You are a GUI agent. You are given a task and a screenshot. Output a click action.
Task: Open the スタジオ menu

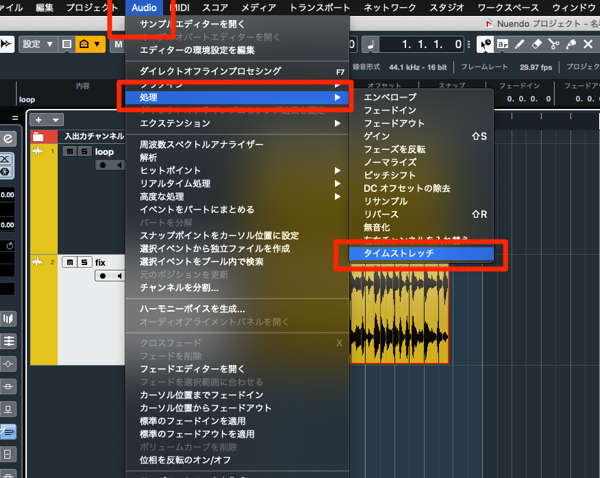447,8
